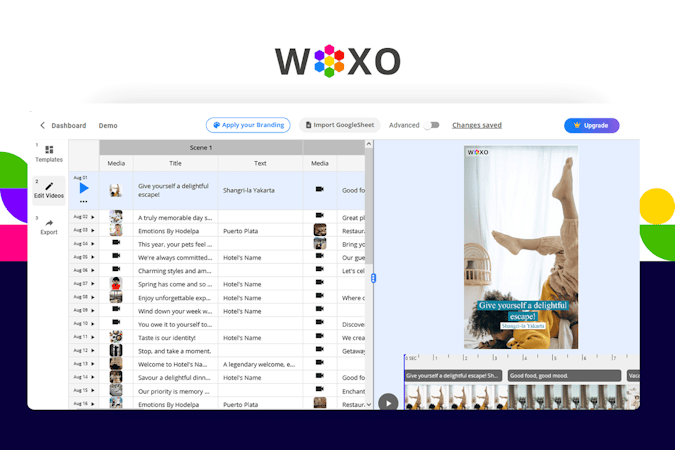Play the video preview timeline
The image size is (675, 450).
click(x=388, y=403)
